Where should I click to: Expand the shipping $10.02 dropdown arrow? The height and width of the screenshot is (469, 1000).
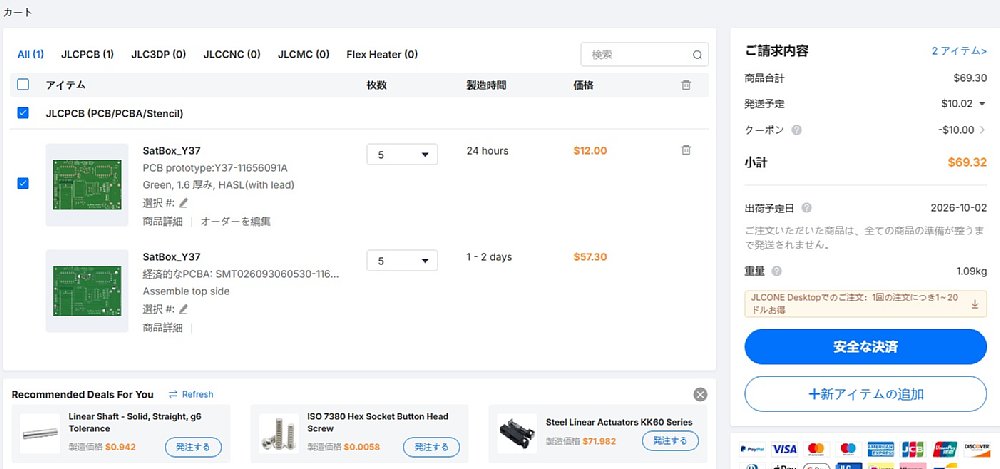tap(982, 103)
